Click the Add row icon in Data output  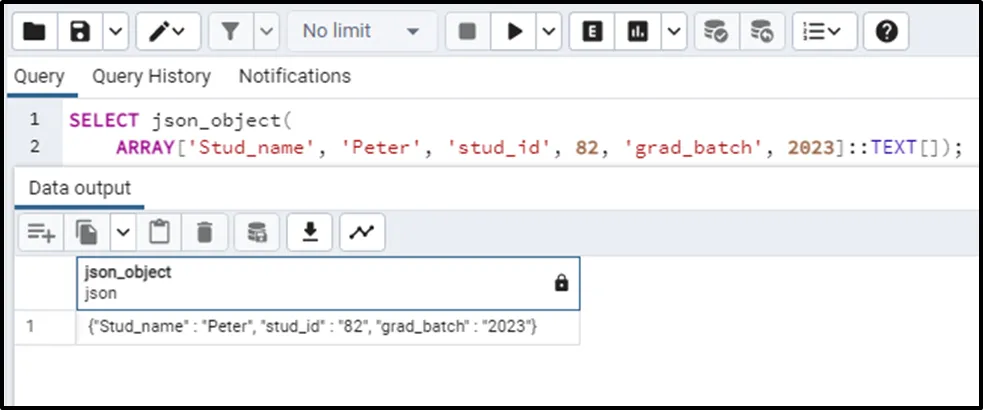point(41,233)
